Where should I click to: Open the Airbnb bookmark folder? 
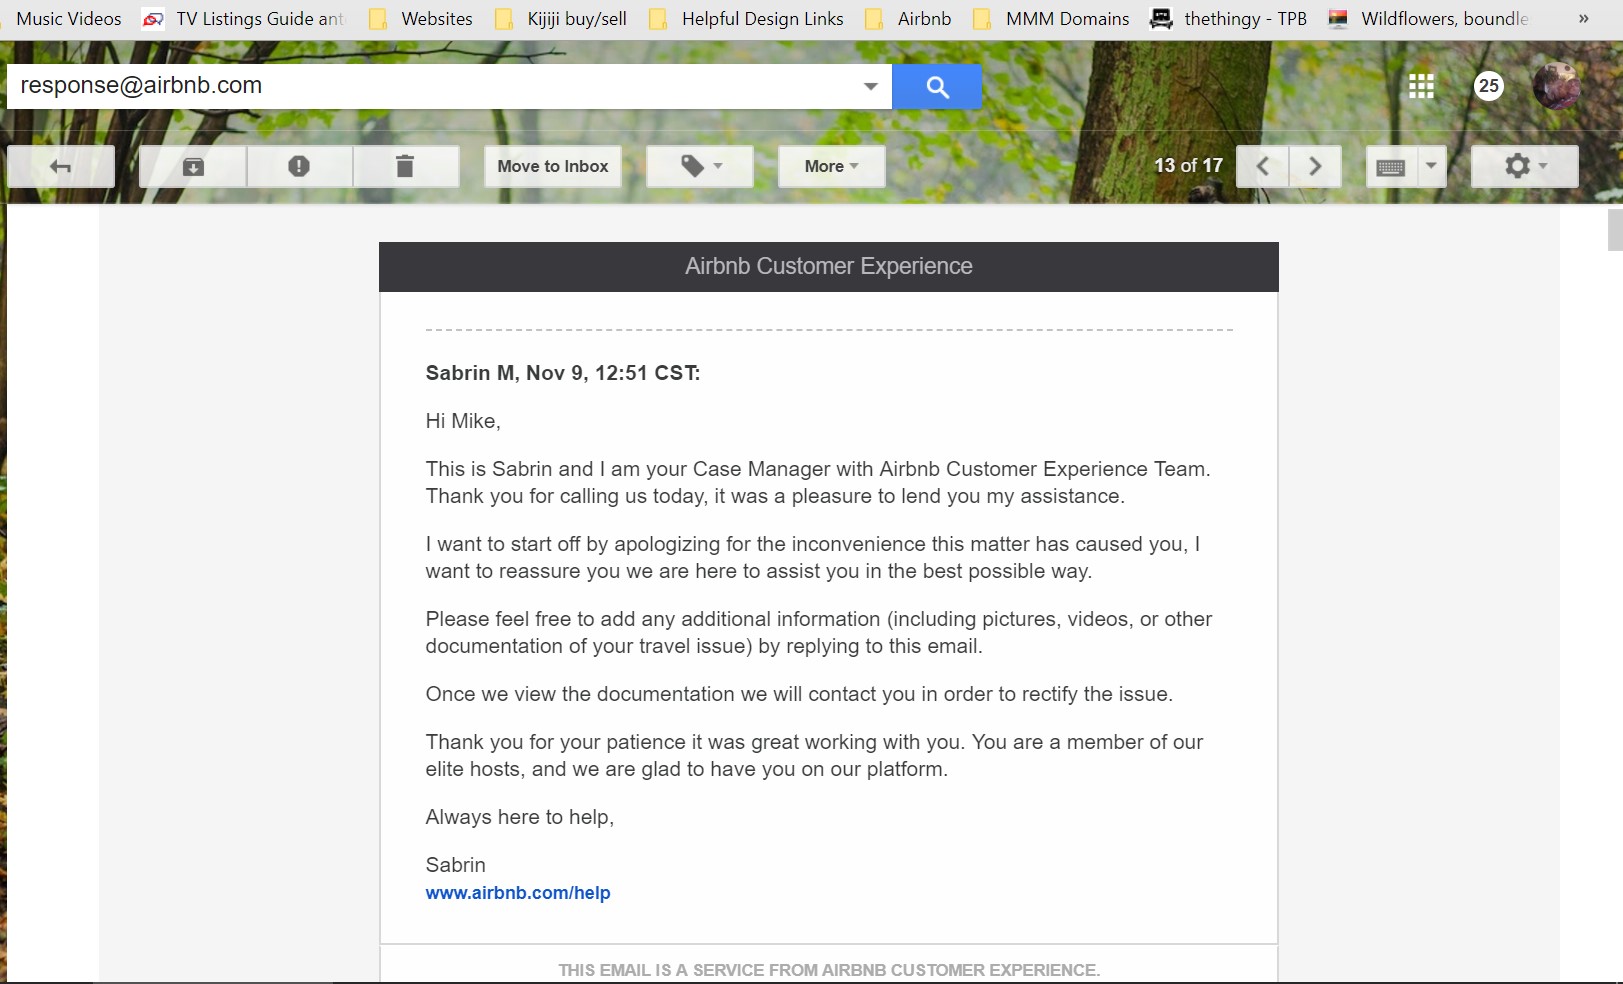pyautogui.click(x=909, y=19)
